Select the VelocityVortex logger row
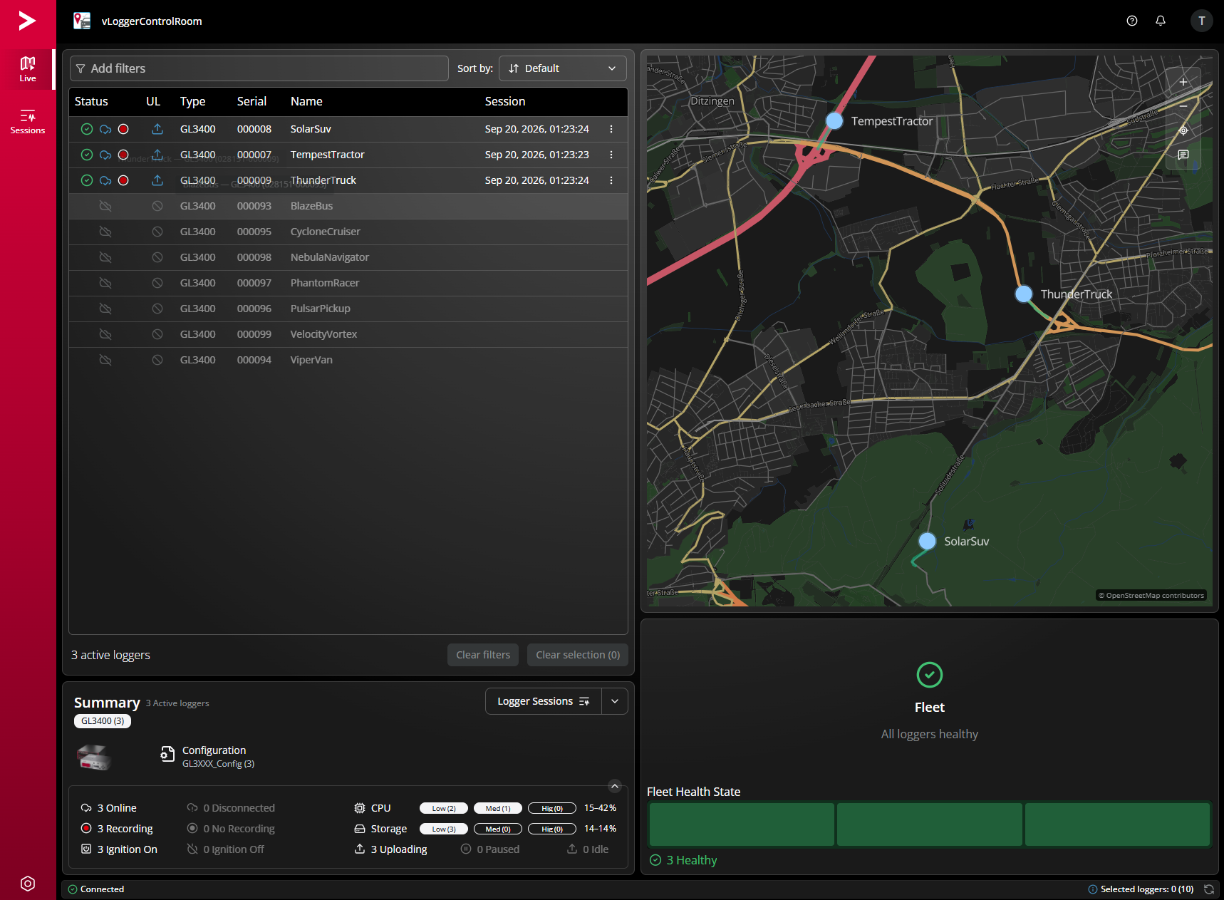The height and width of the screenshot is (900, 1224). tap(348, 334)
